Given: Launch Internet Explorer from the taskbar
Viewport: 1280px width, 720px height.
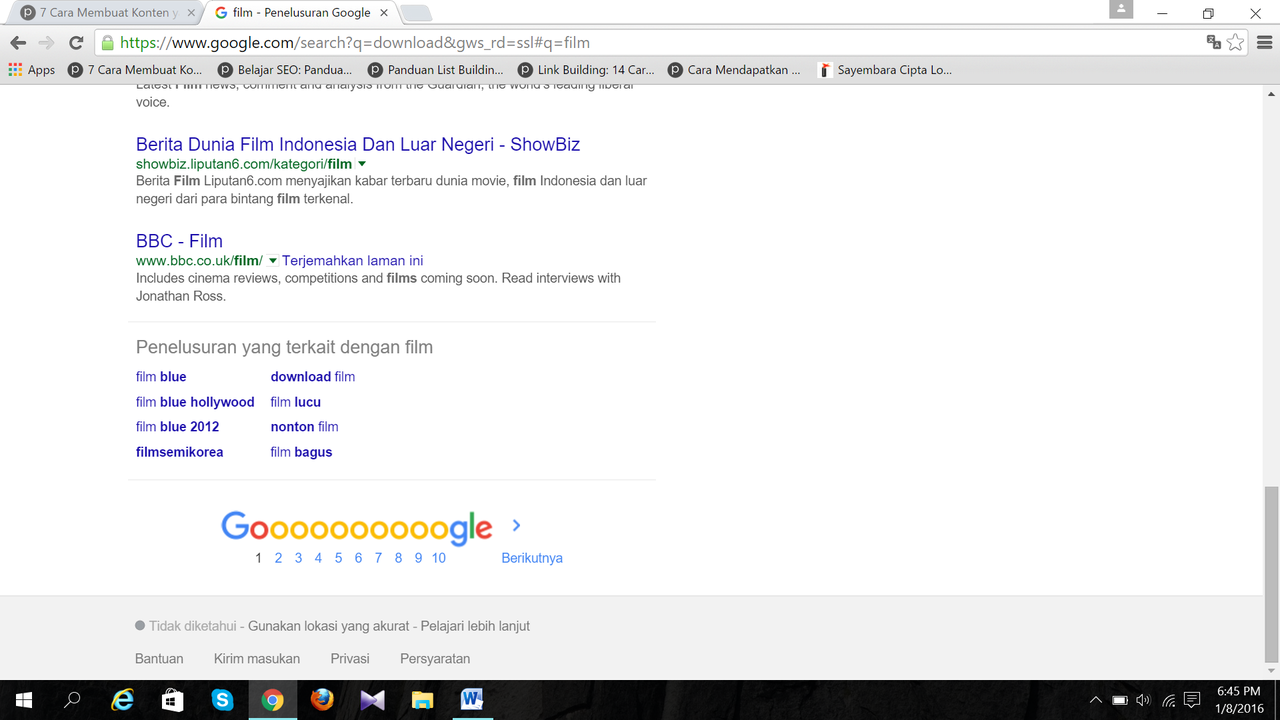Looking at the screenshot, I should pyautogui.click(x=122, y=700).
